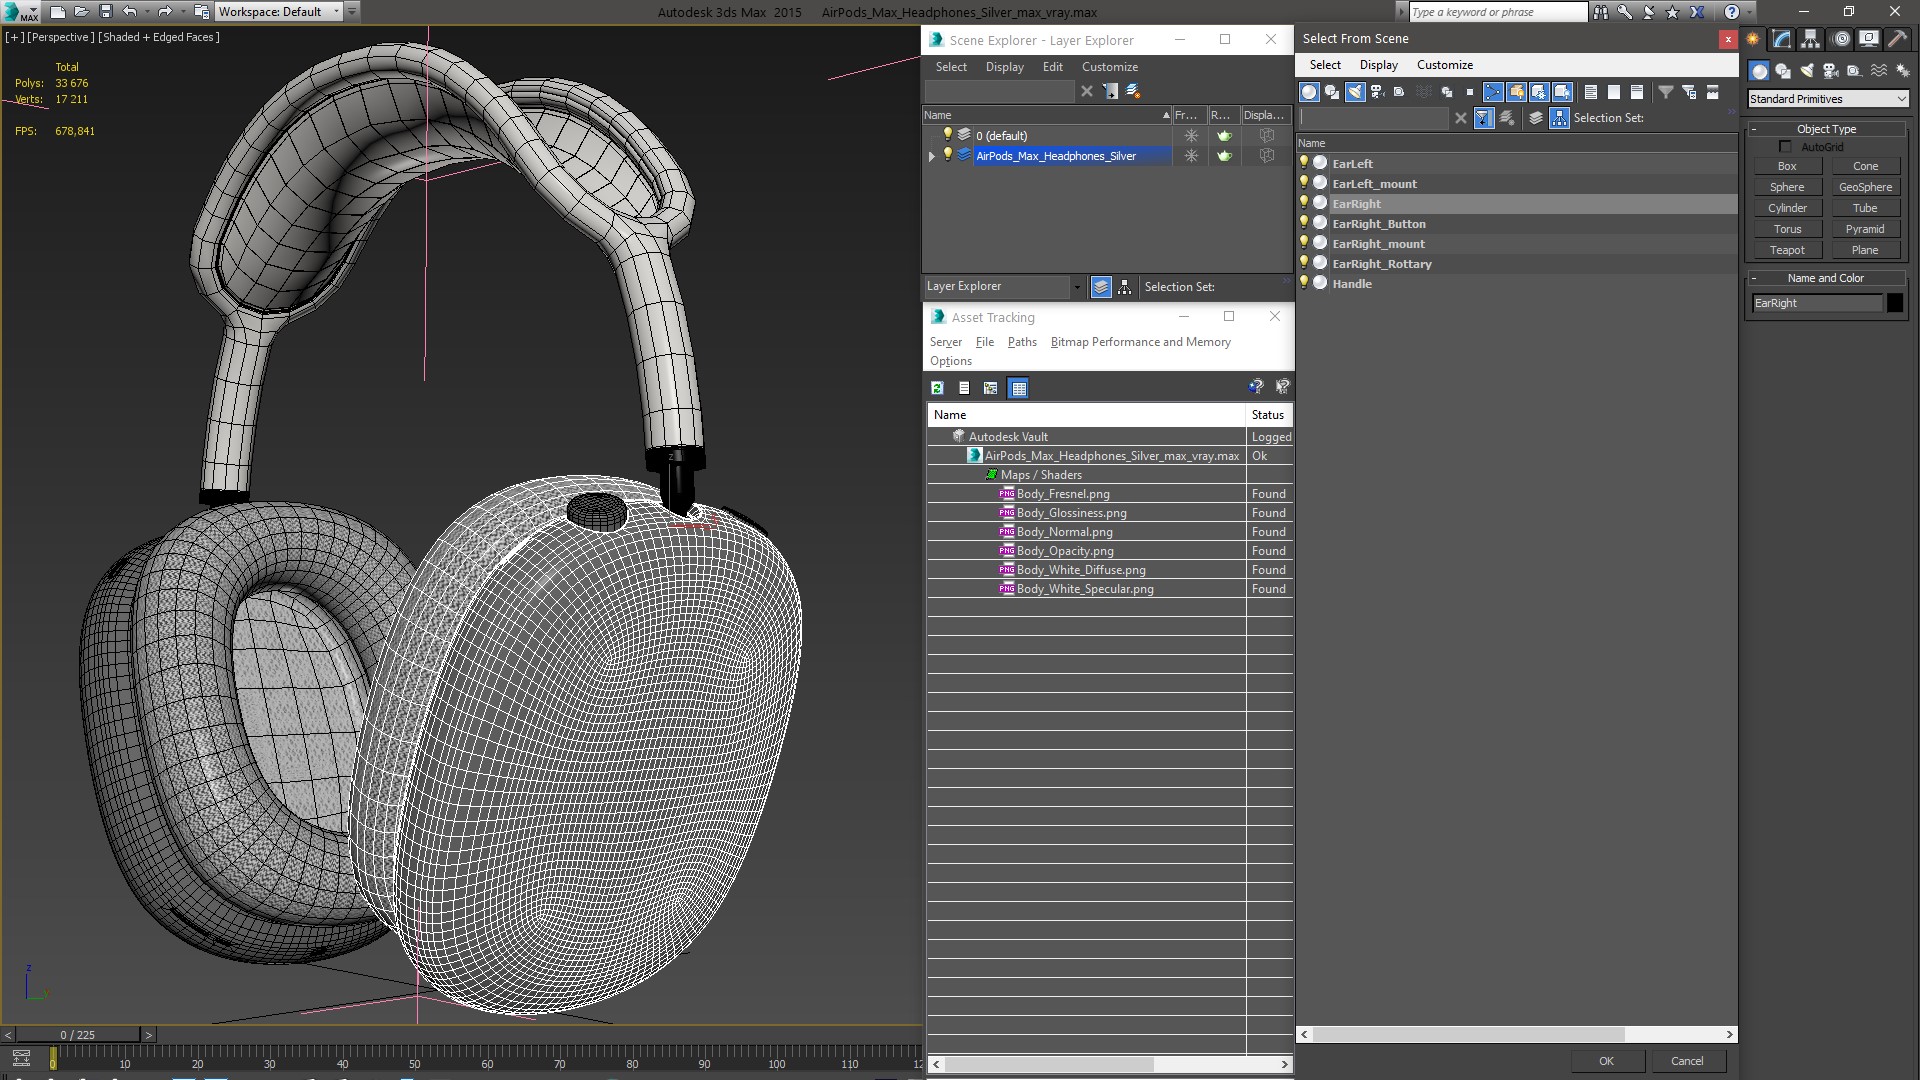
Task: Open the Motion tab in the command panel
Action: pos(1840,40)
